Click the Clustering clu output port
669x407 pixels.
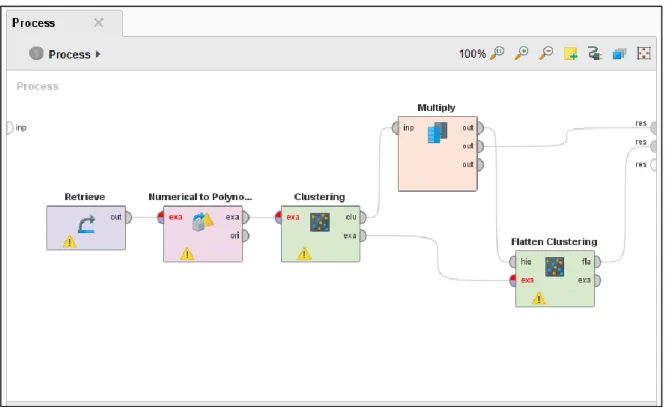point(363,217)
